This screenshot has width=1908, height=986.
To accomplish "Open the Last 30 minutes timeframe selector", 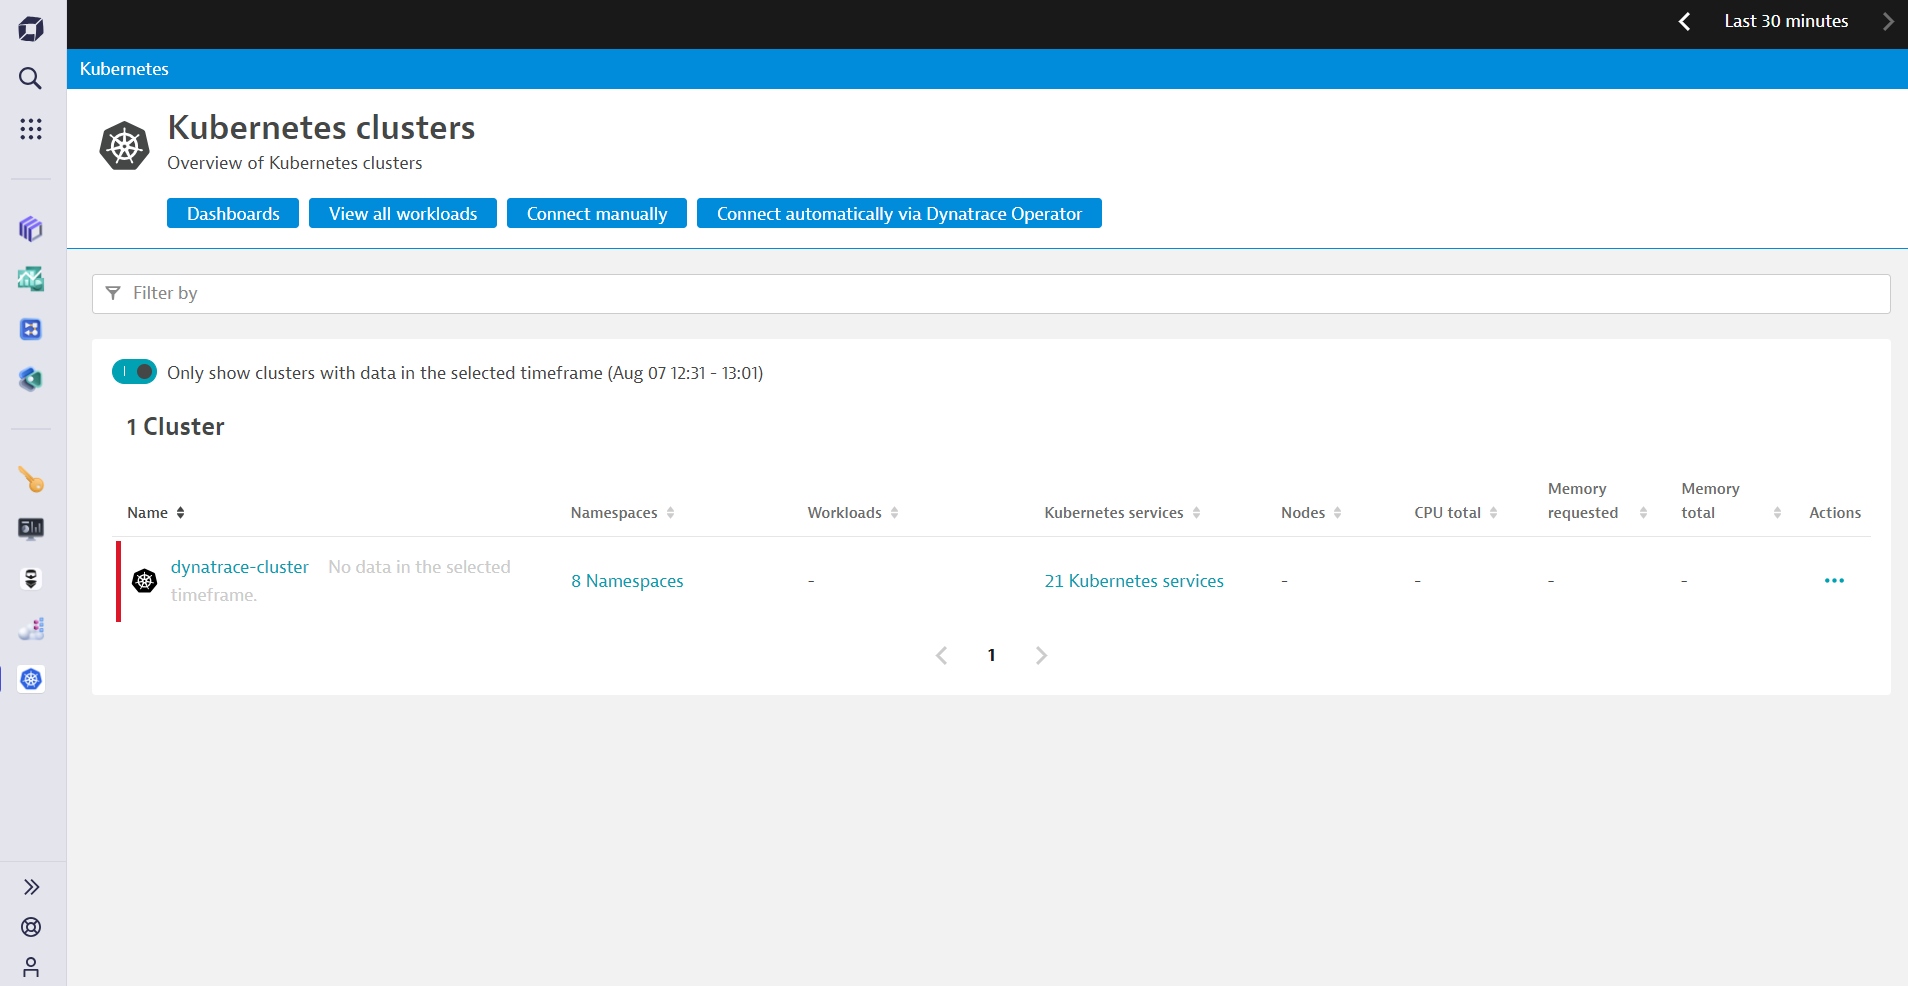I will 1786,21.
